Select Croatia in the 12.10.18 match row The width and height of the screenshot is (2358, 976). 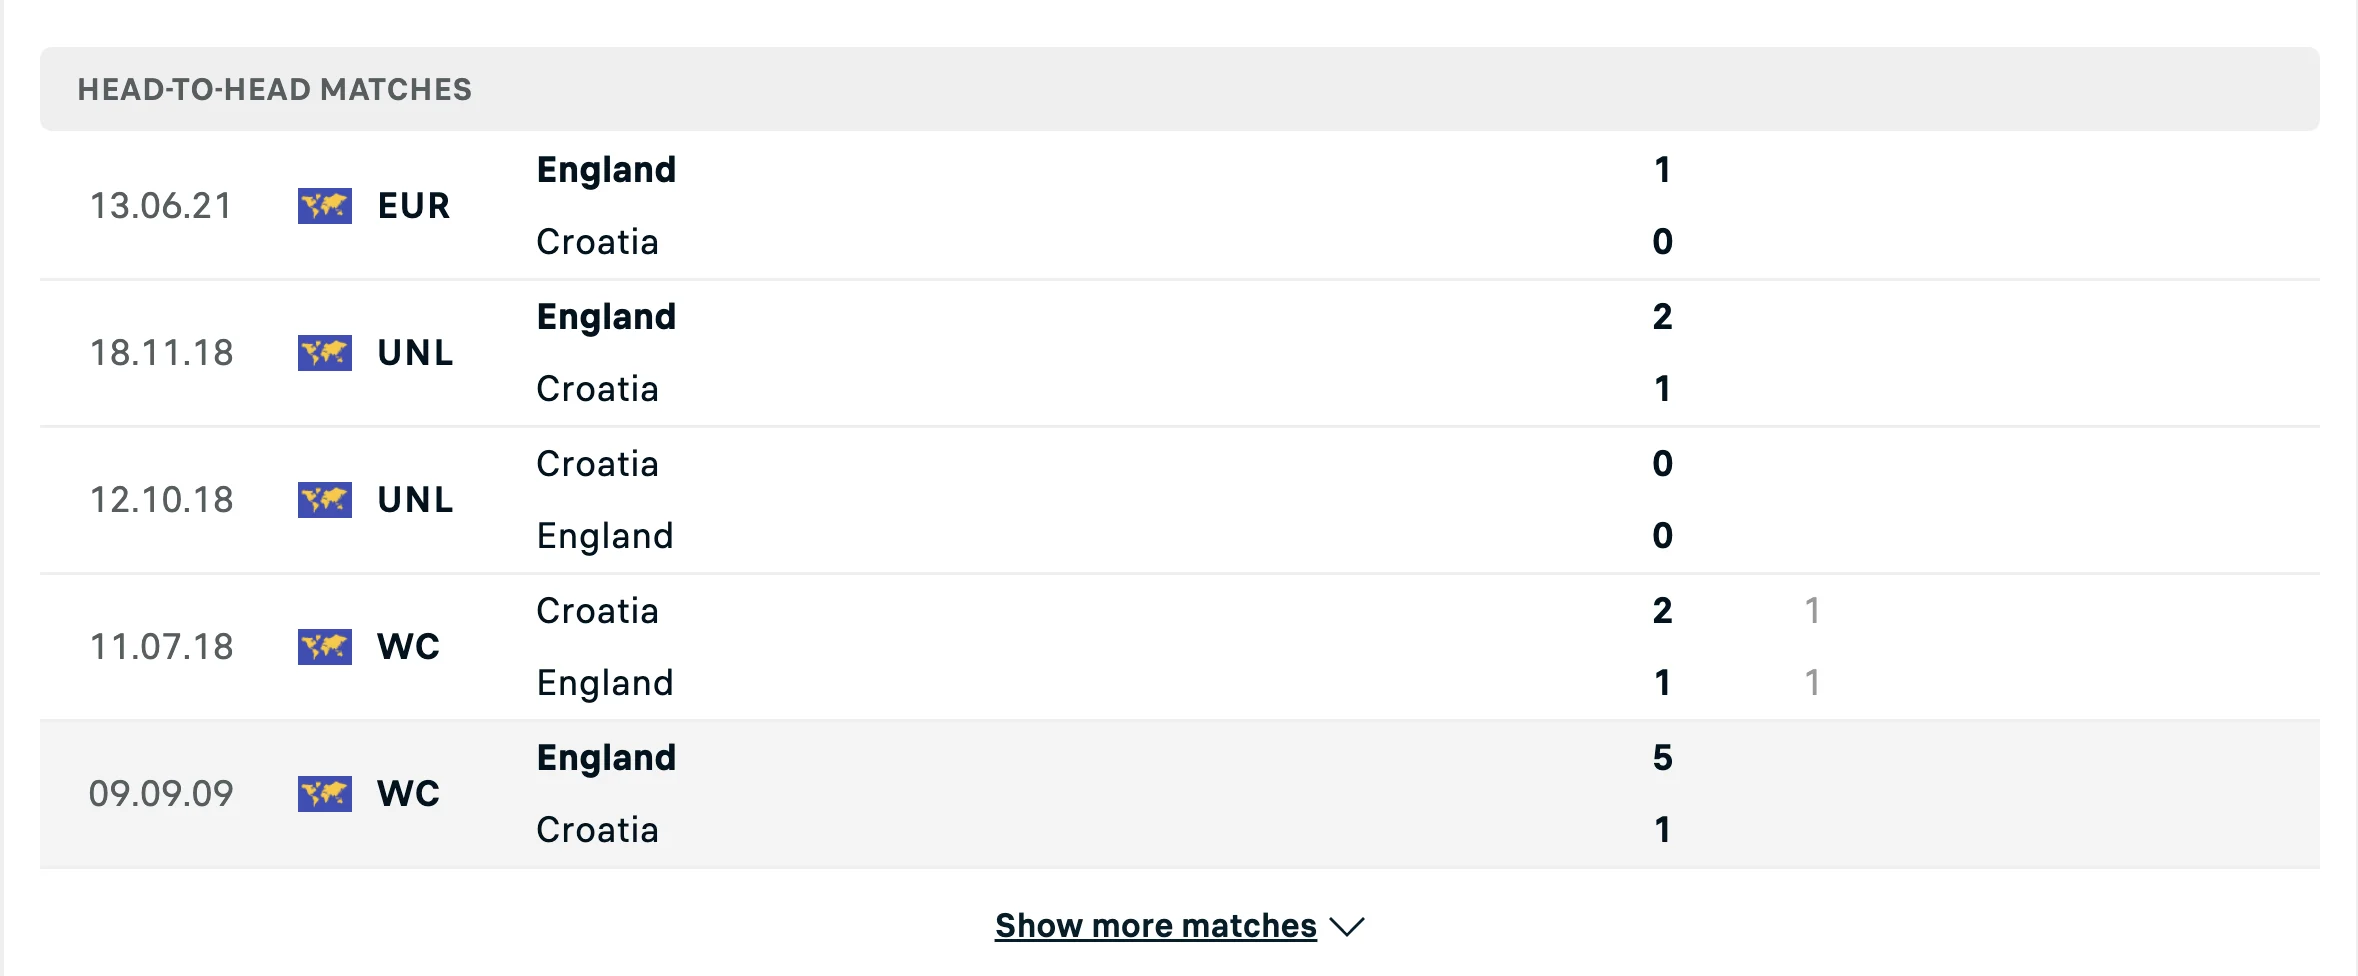point(597,464)
